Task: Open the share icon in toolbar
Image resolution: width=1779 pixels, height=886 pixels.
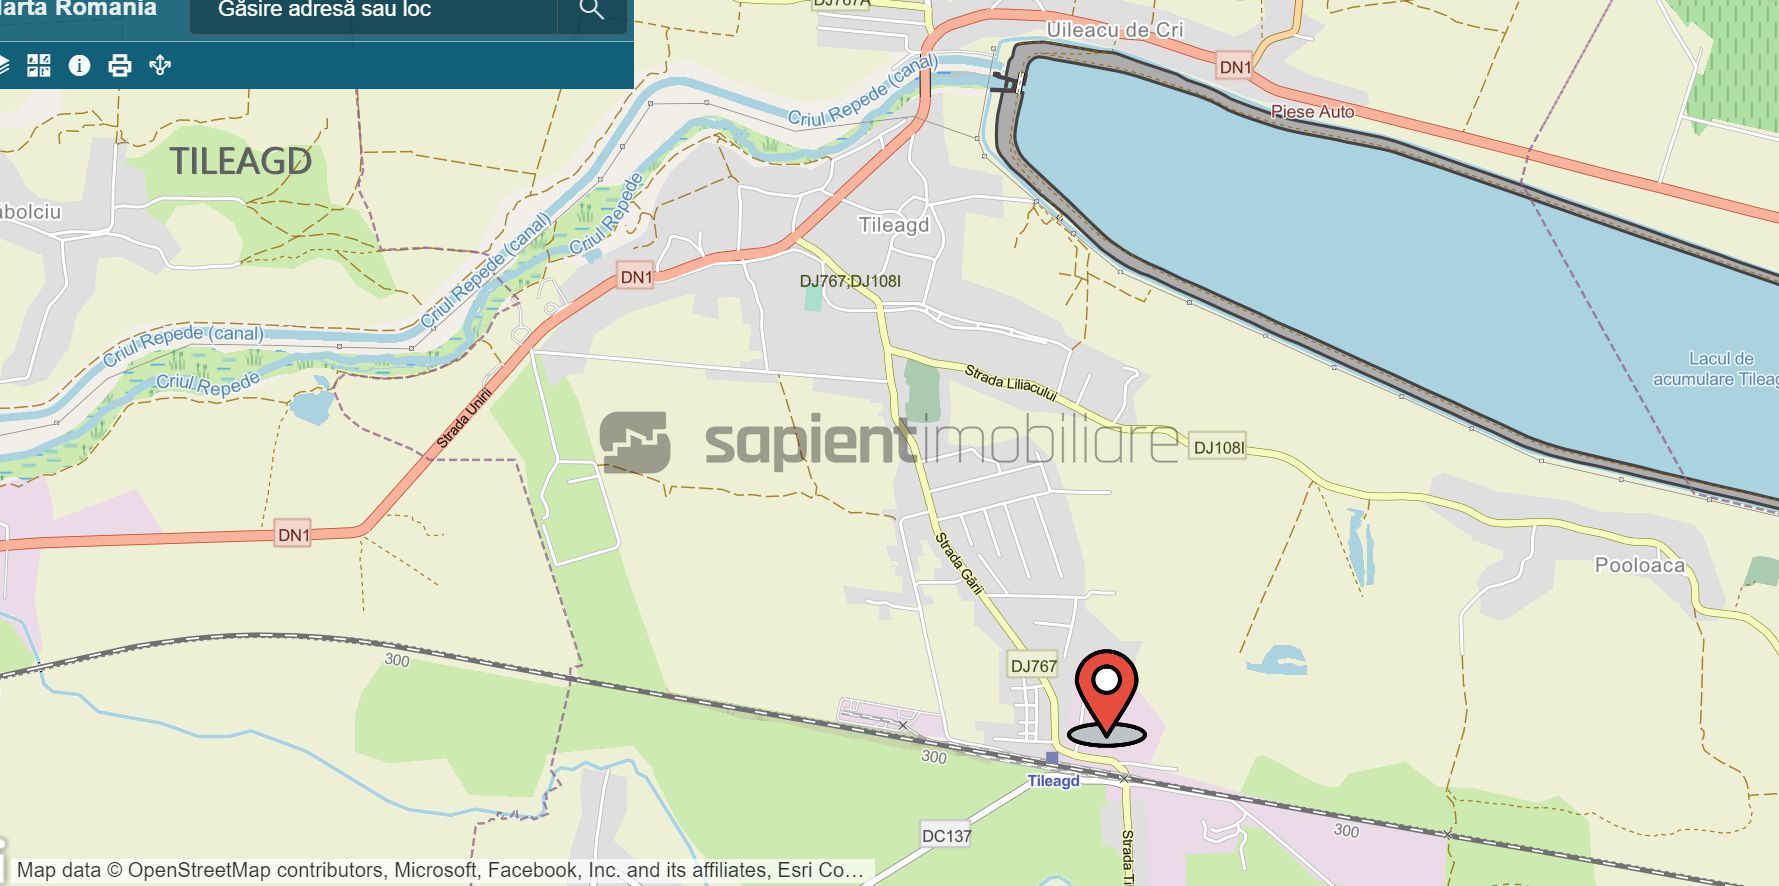Action: (x=160, y=66)
